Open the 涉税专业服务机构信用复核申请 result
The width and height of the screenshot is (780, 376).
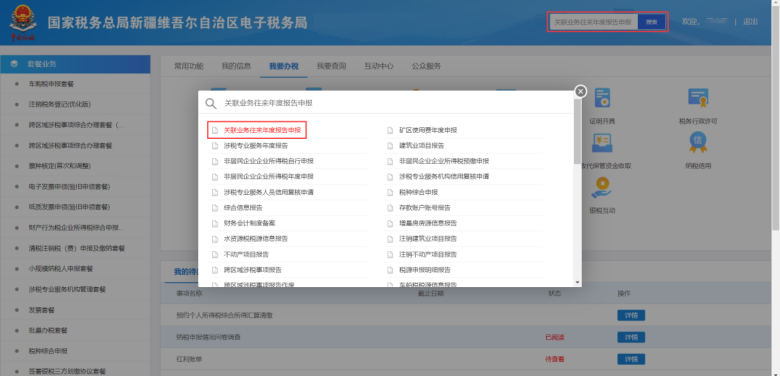pos(444,177)
